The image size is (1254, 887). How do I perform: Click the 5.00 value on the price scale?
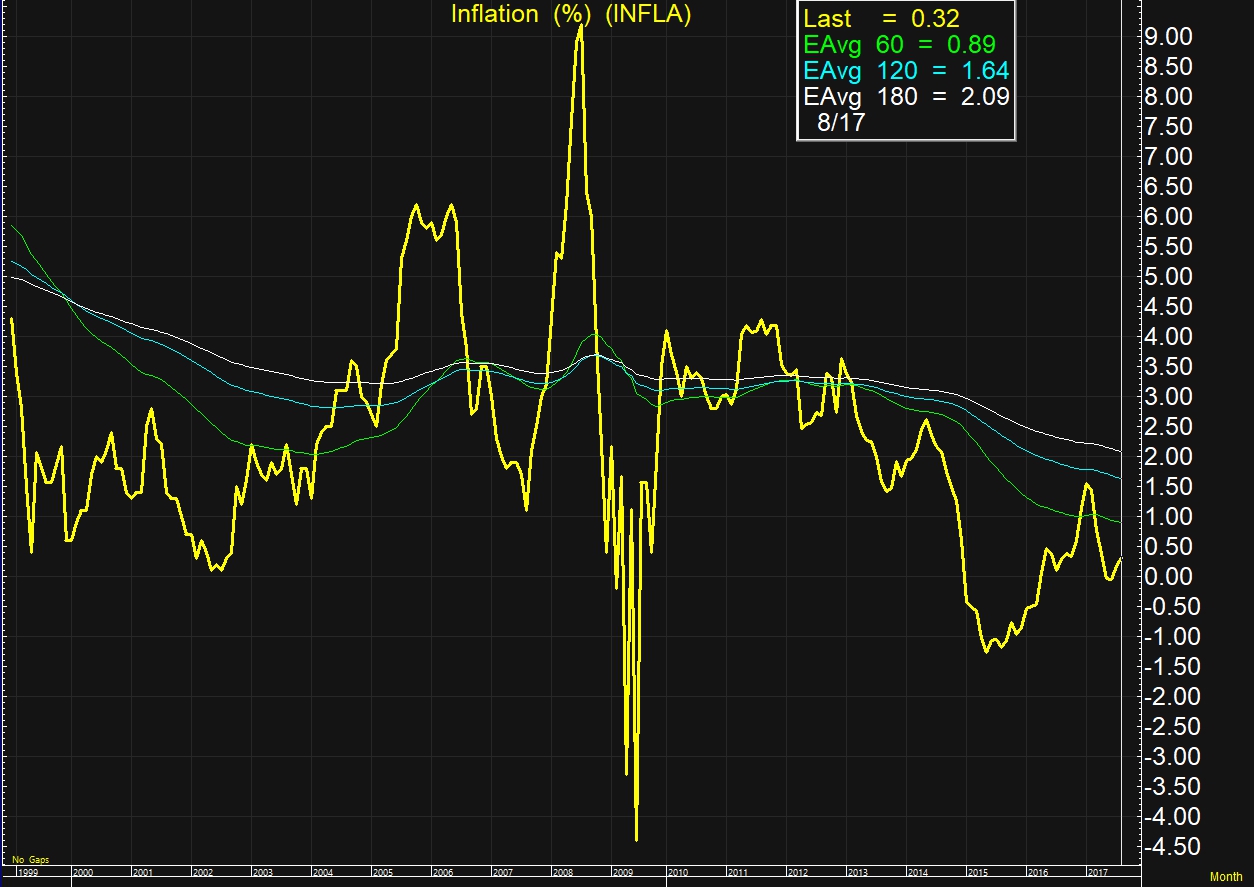(1172, 277)
